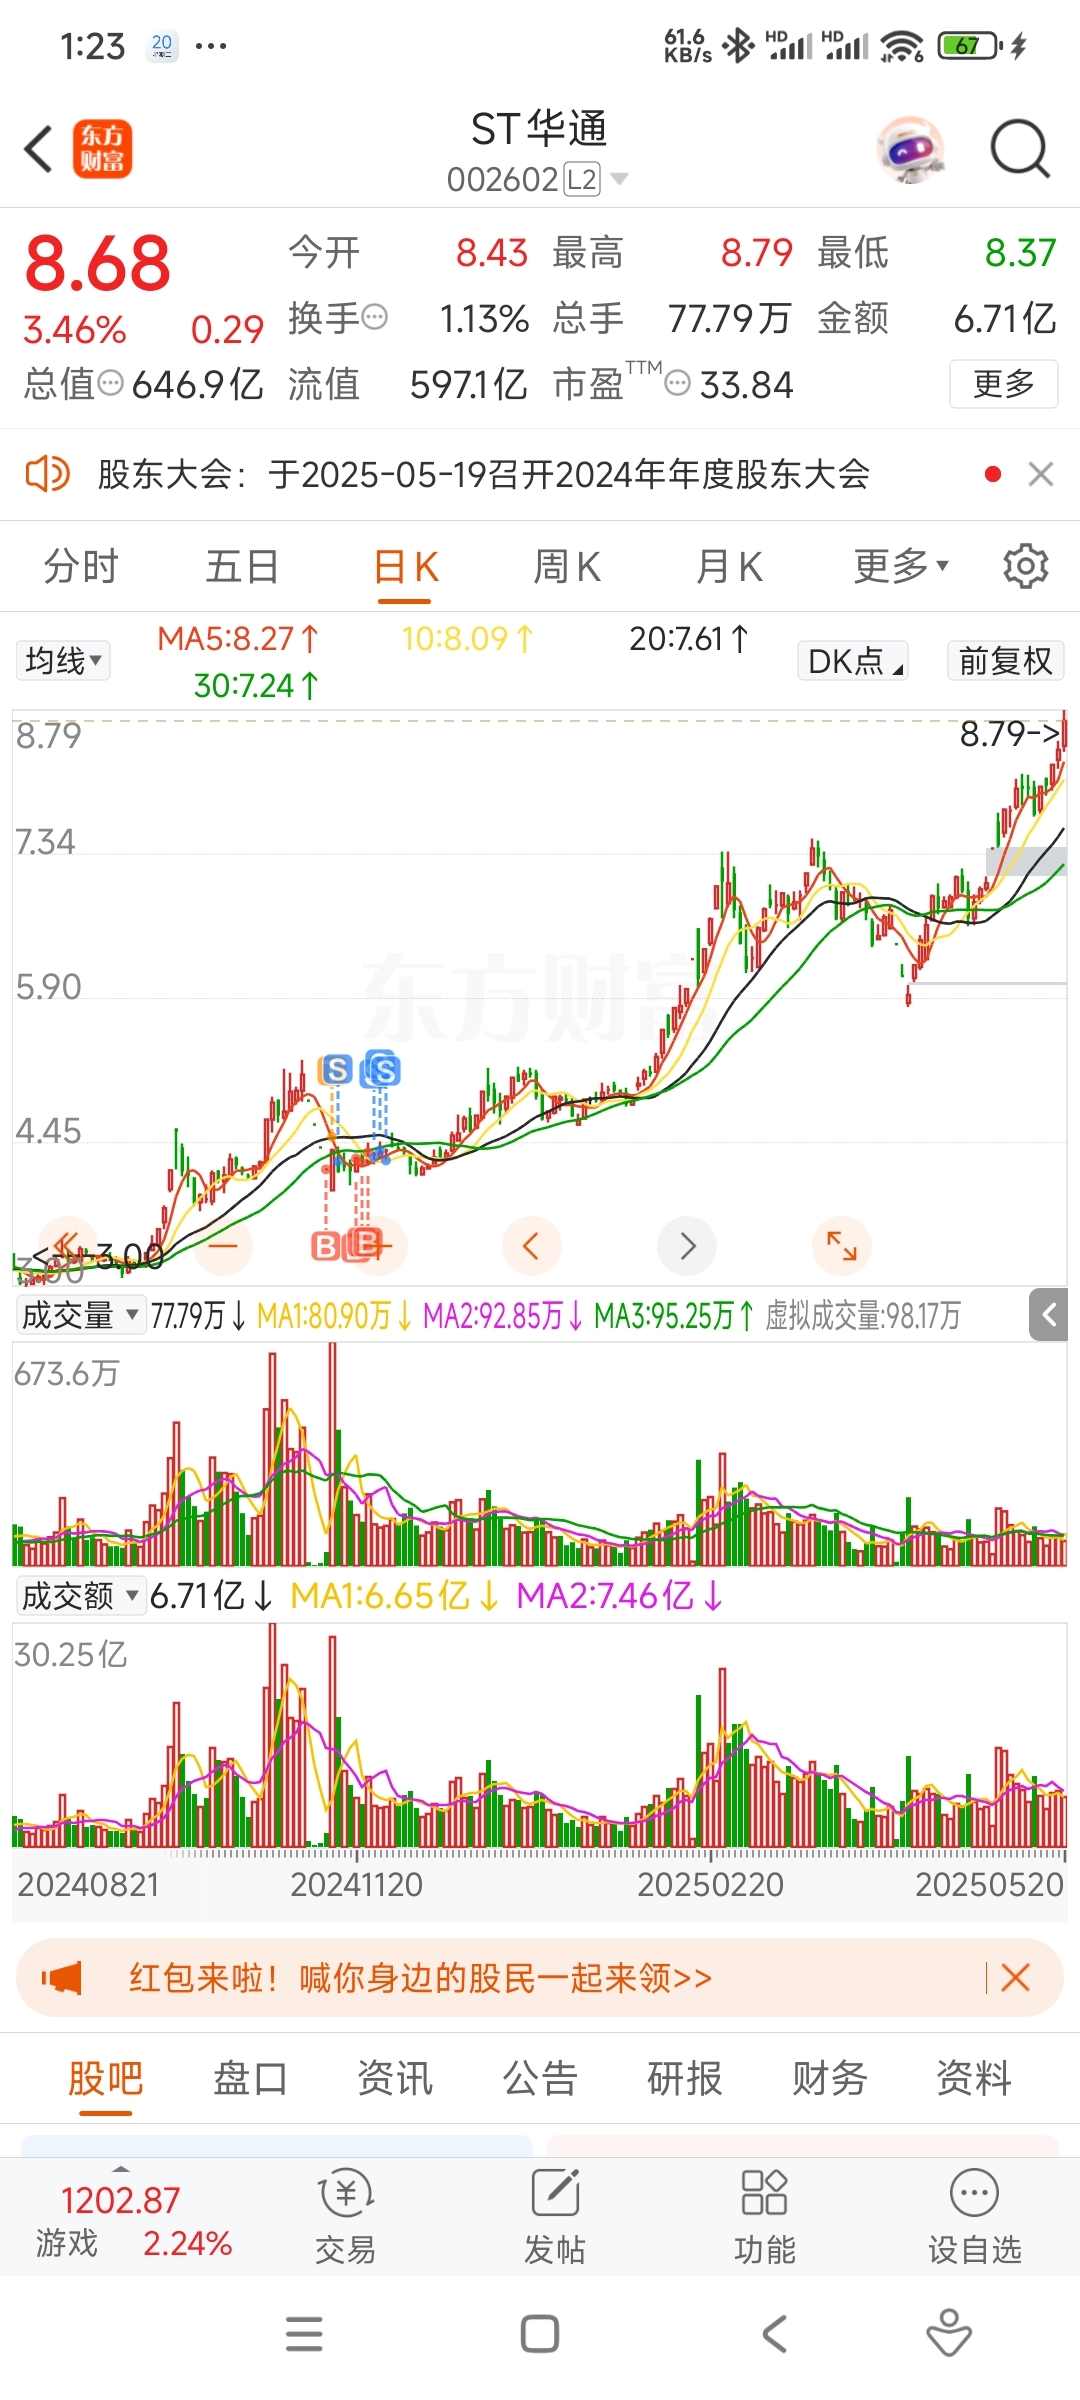
Task: Move chart right with right arrow button
Action: pos(687,1246)
